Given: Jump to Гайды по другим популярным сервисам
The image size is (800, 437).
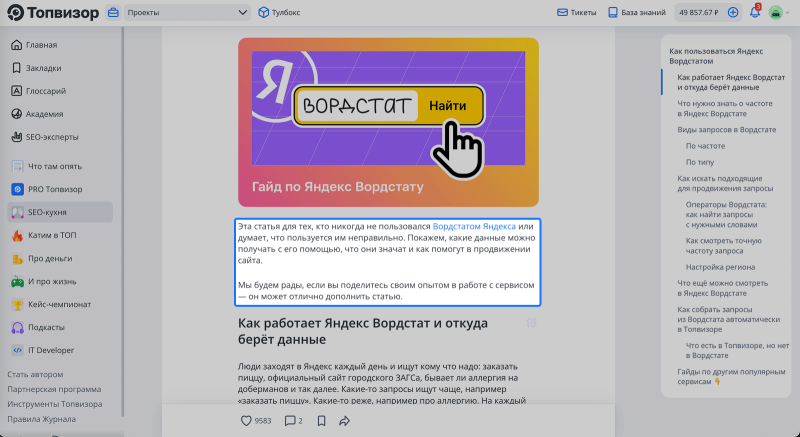Looking at the screenshot, I should pyautogui.click(x=731, y=377).
